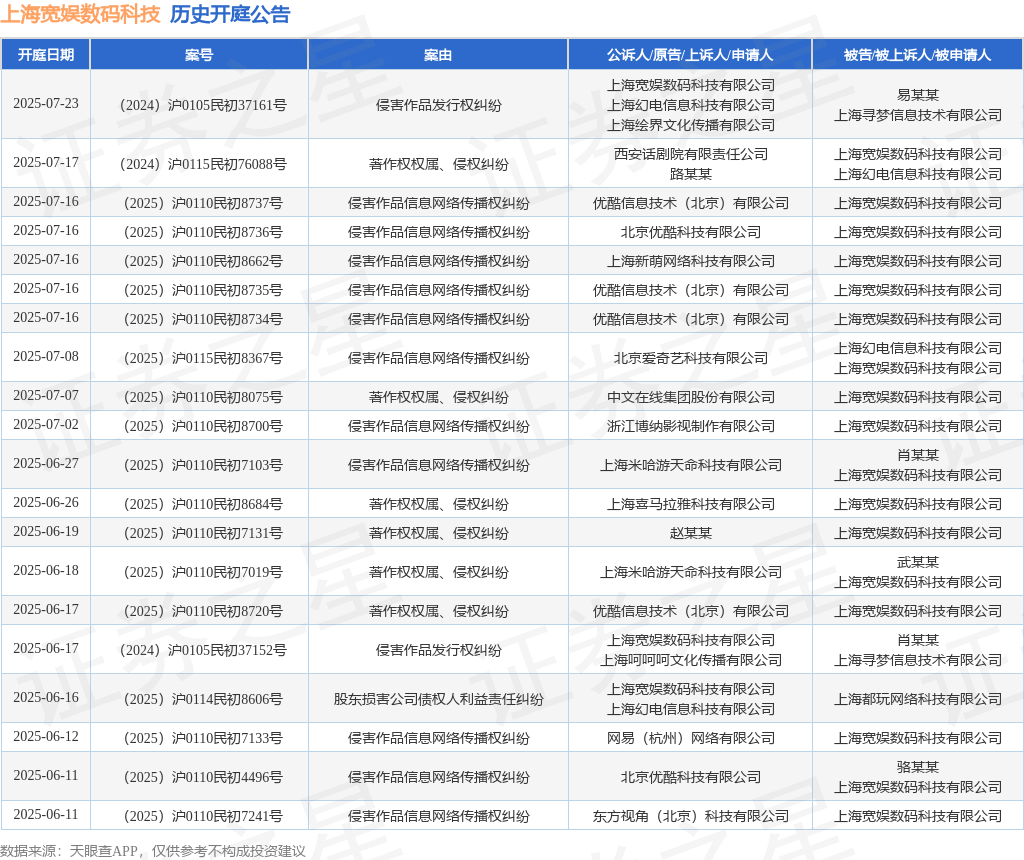The width and height of the screenshot is (1024, 860).
Task: Click plaintiff 上海喜马拉雅科技有限公司
Action: (x=691, y=504)
